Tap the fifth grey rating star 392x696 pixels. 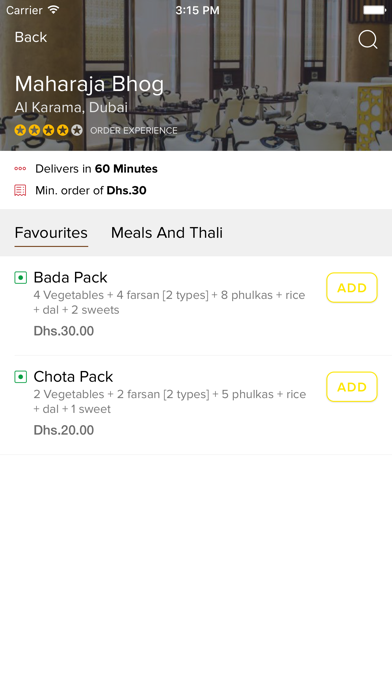click(x=77, y=130)
